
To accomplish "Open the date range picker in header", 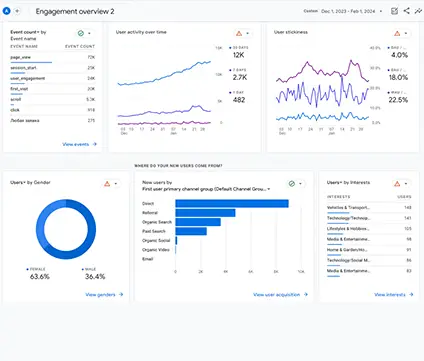I will 343,11.
